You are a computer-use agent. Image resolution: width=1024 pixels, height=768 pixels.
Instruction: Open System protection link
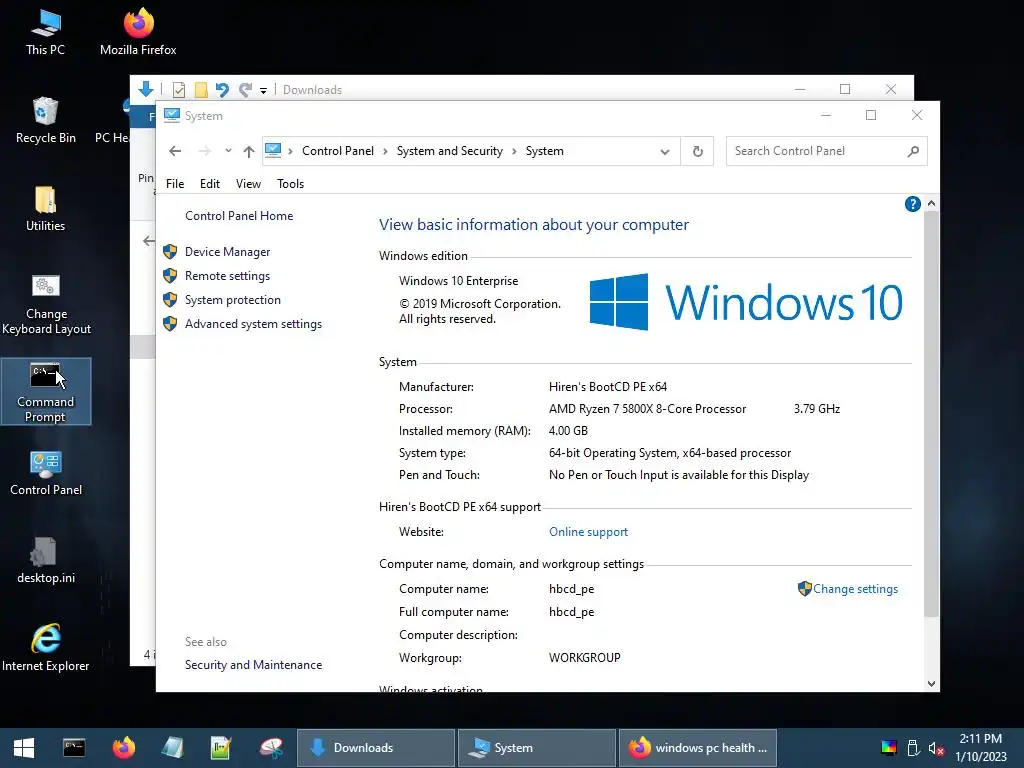pyautogui.click(x=232, y=300)
